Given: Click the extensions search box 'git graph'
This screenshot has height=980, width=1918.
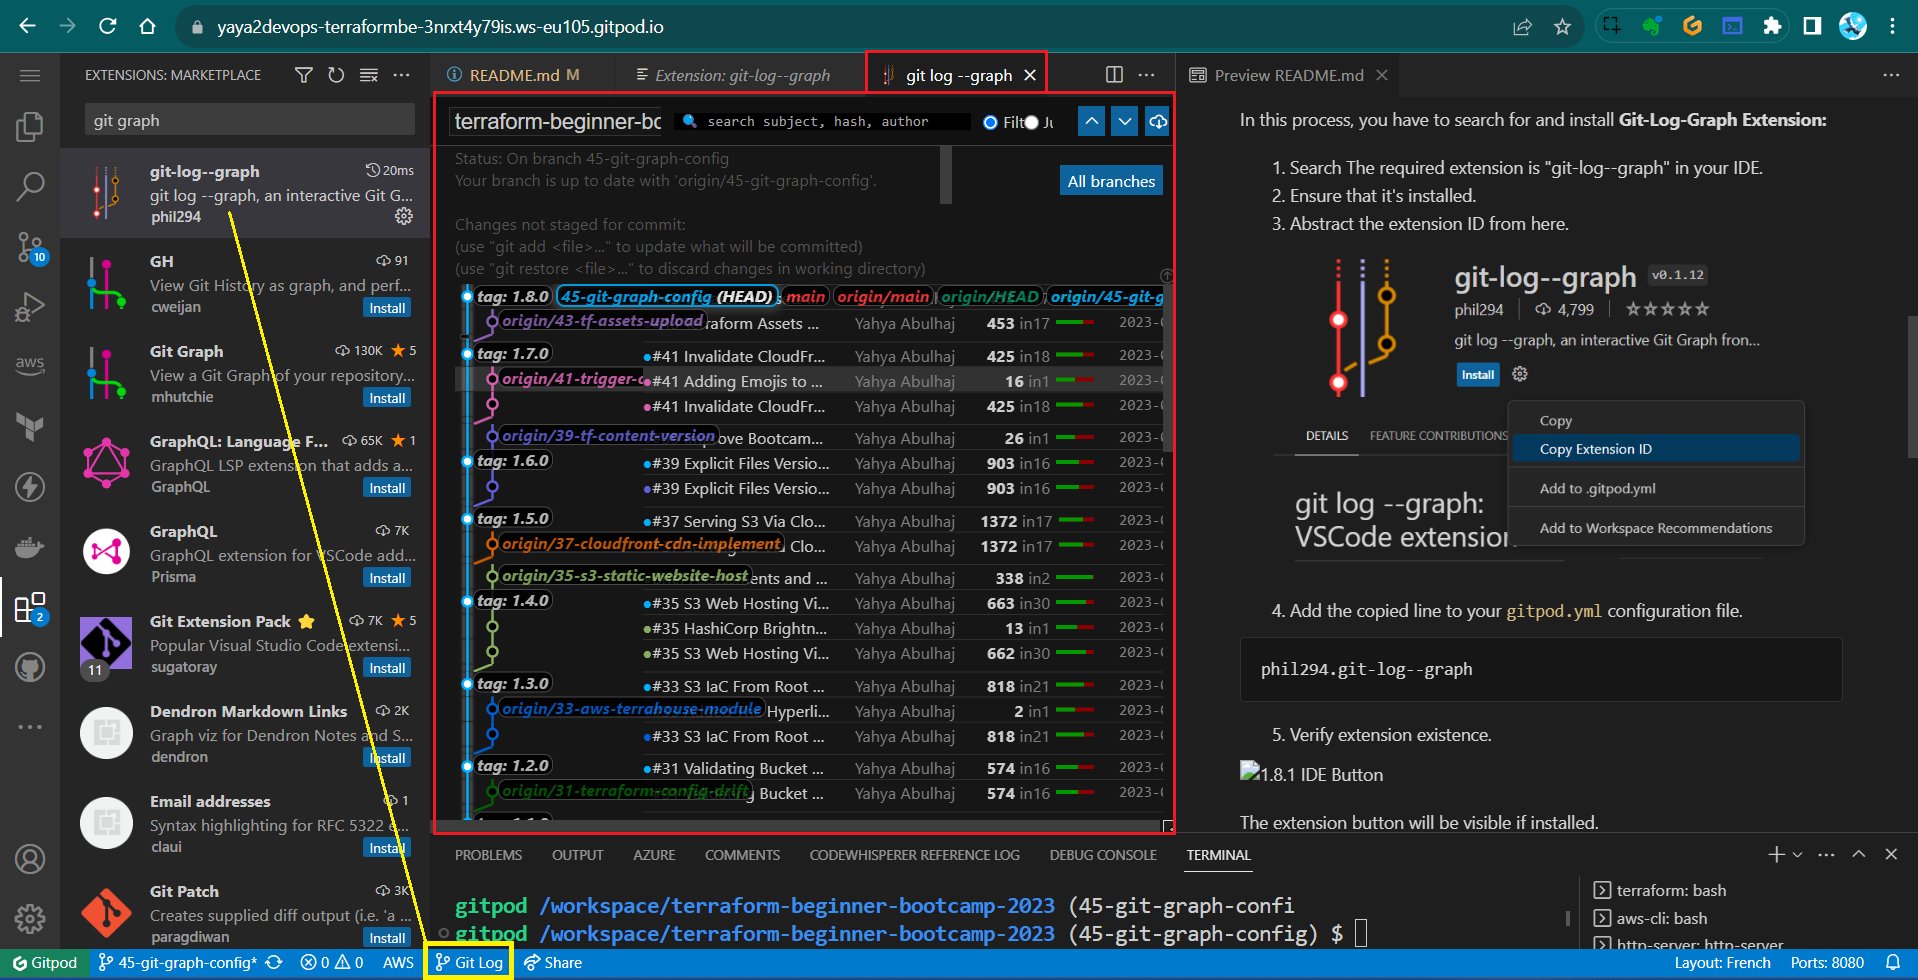Looking at the screenshot, I should click(249, 120).
